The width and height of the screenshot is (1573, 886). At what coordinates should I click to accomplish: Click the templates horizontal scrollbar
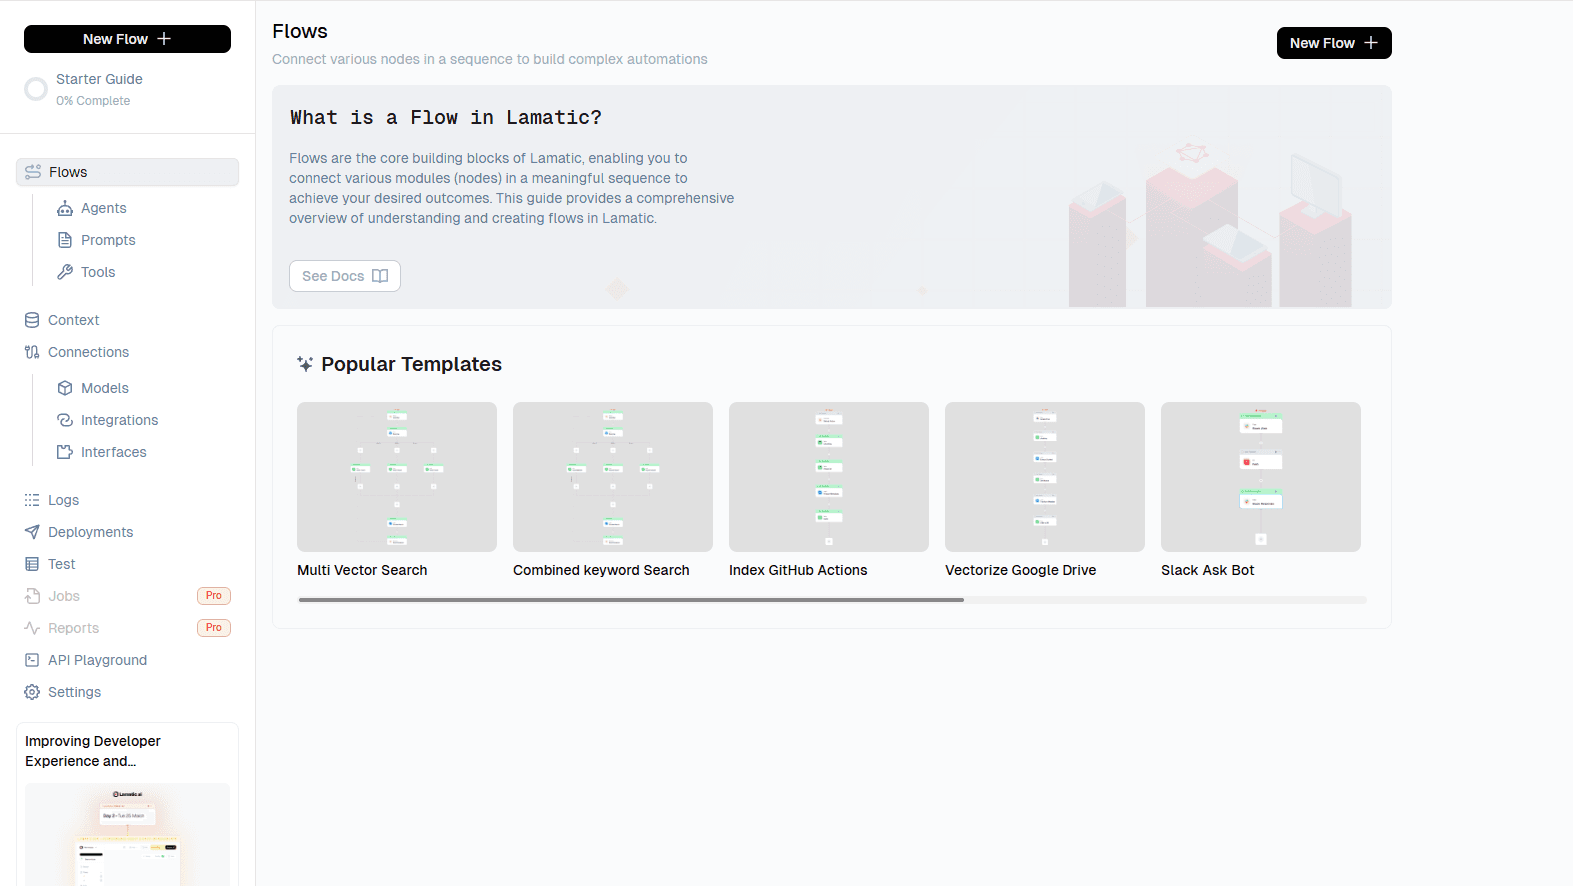pos(631,600)
